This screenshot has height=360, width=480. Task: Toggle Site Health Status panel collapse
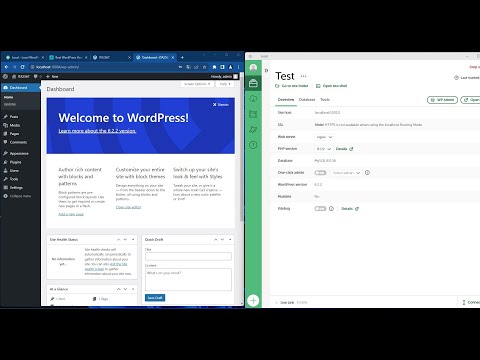click(x=133, y=240)
